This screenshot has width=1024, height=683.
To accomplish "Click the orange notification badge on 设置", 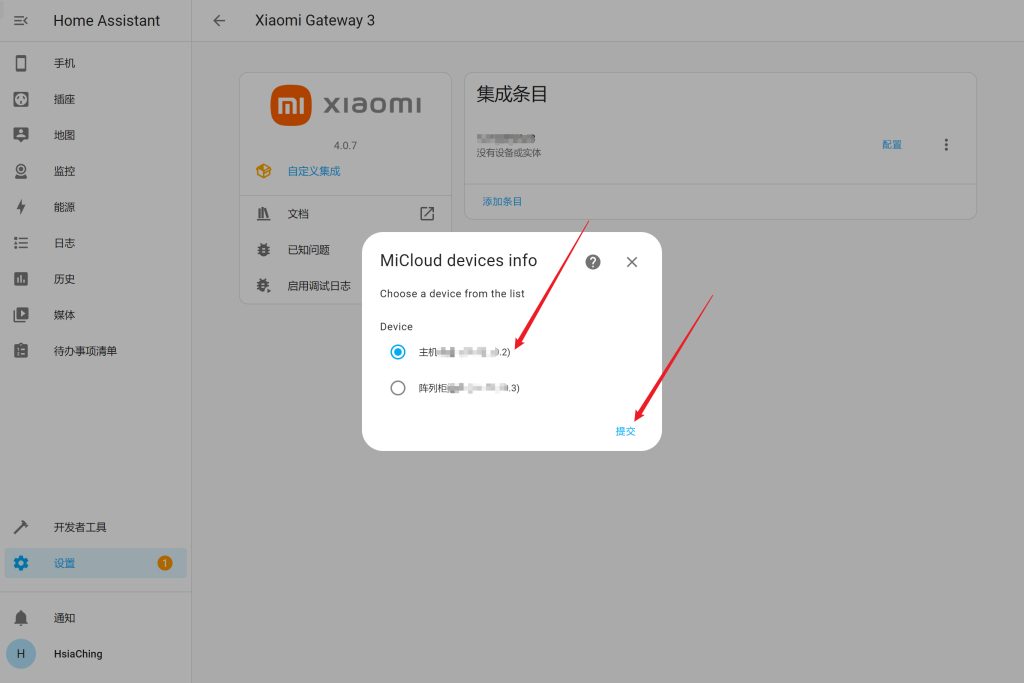I will [x=165, y=563].
